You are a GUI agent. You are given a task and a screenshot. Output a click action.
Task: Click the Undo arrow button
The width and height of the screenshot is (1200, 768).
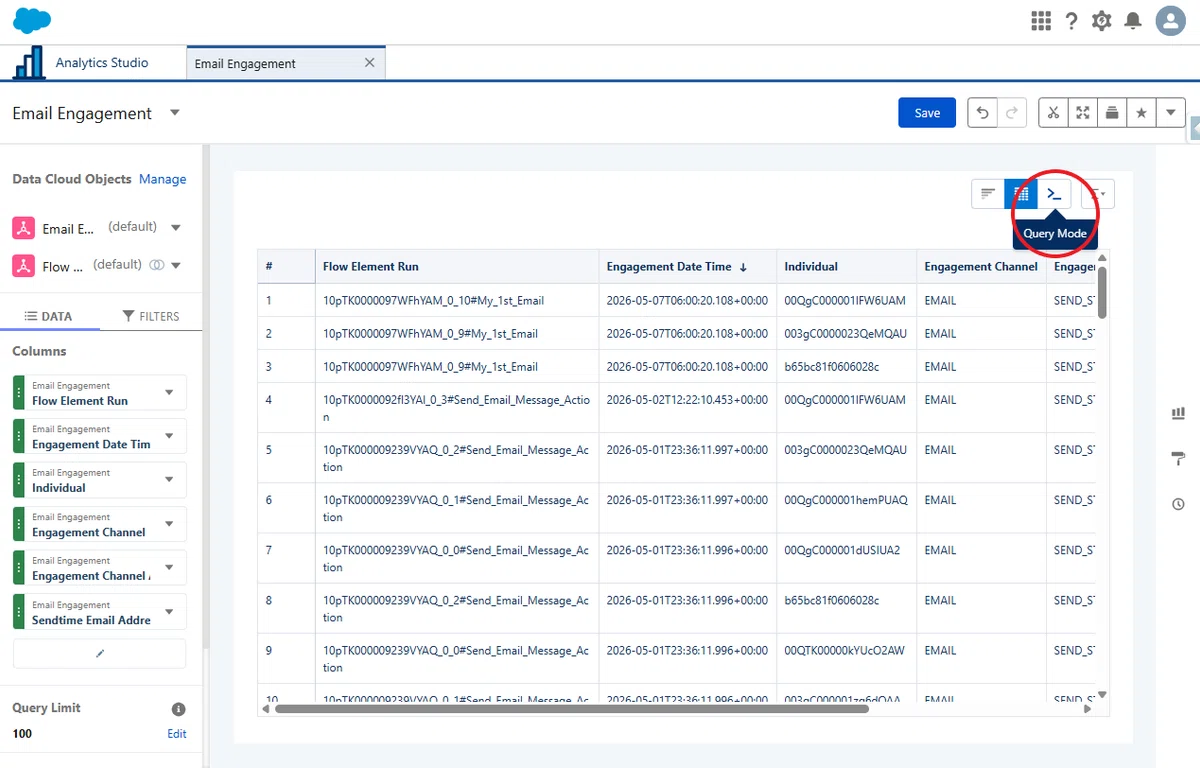pyautogui.click(x=983, y=113)
